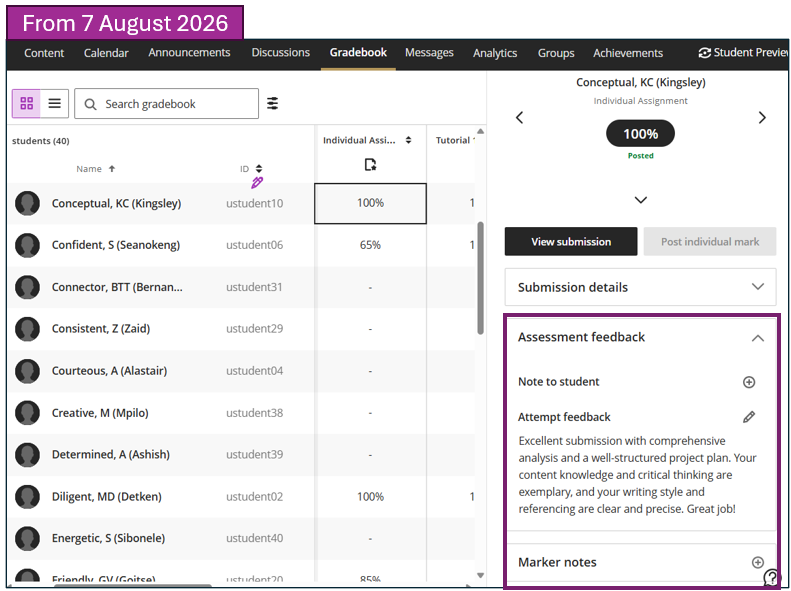Open gradebook filter options icon

(x=272, y=103)
